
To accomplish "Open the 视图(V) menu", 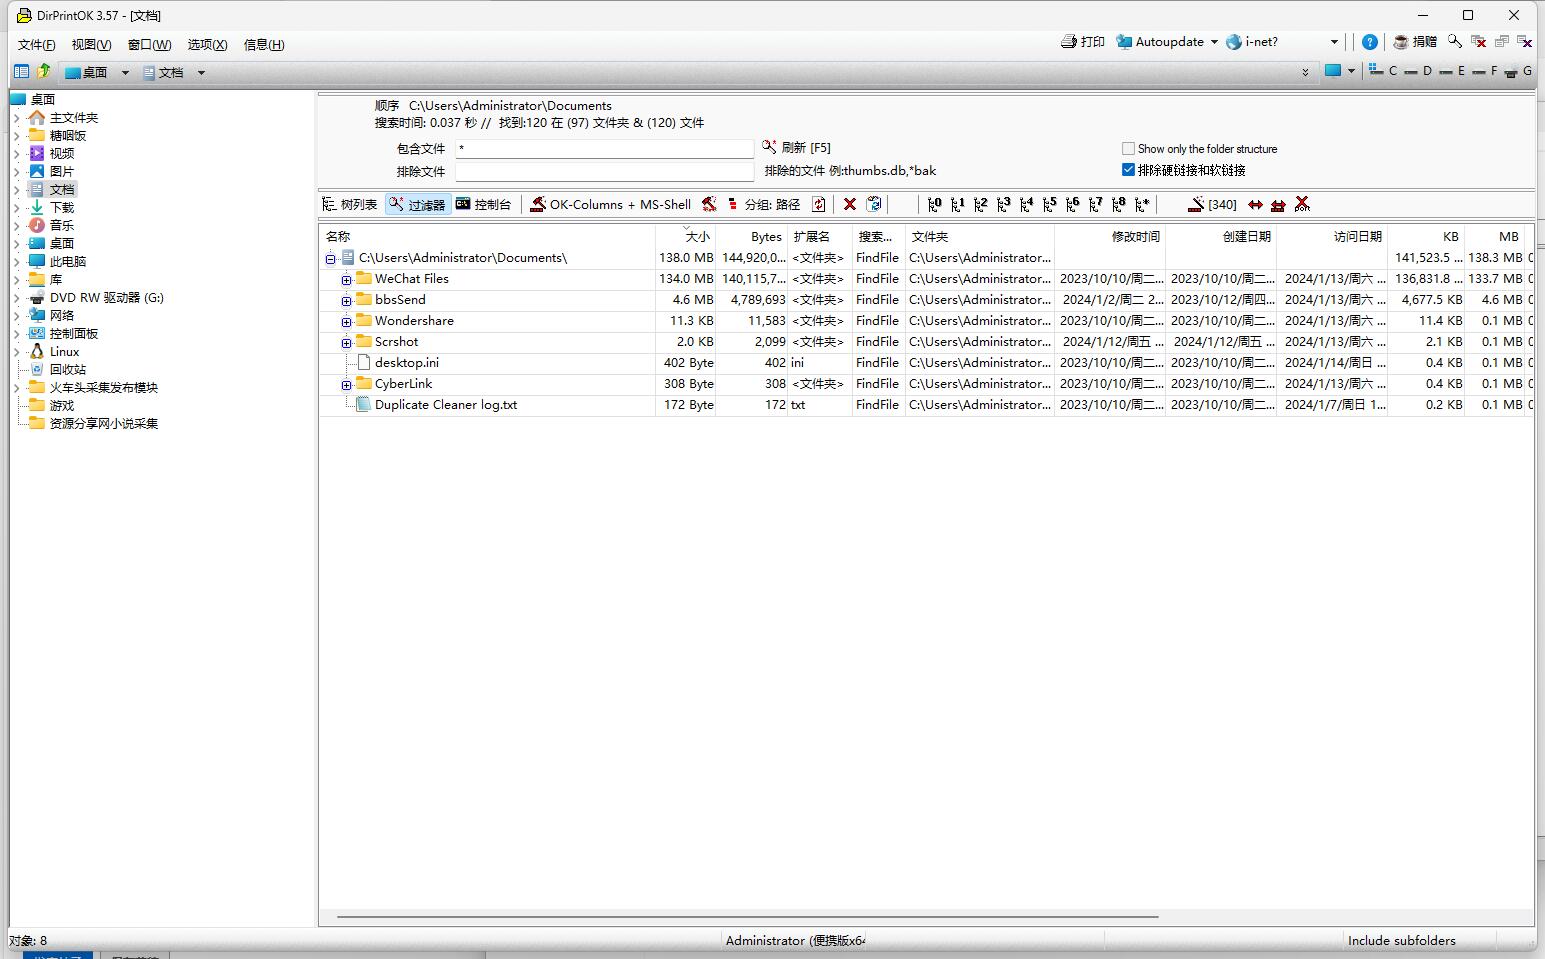I will tap(91, 44).
